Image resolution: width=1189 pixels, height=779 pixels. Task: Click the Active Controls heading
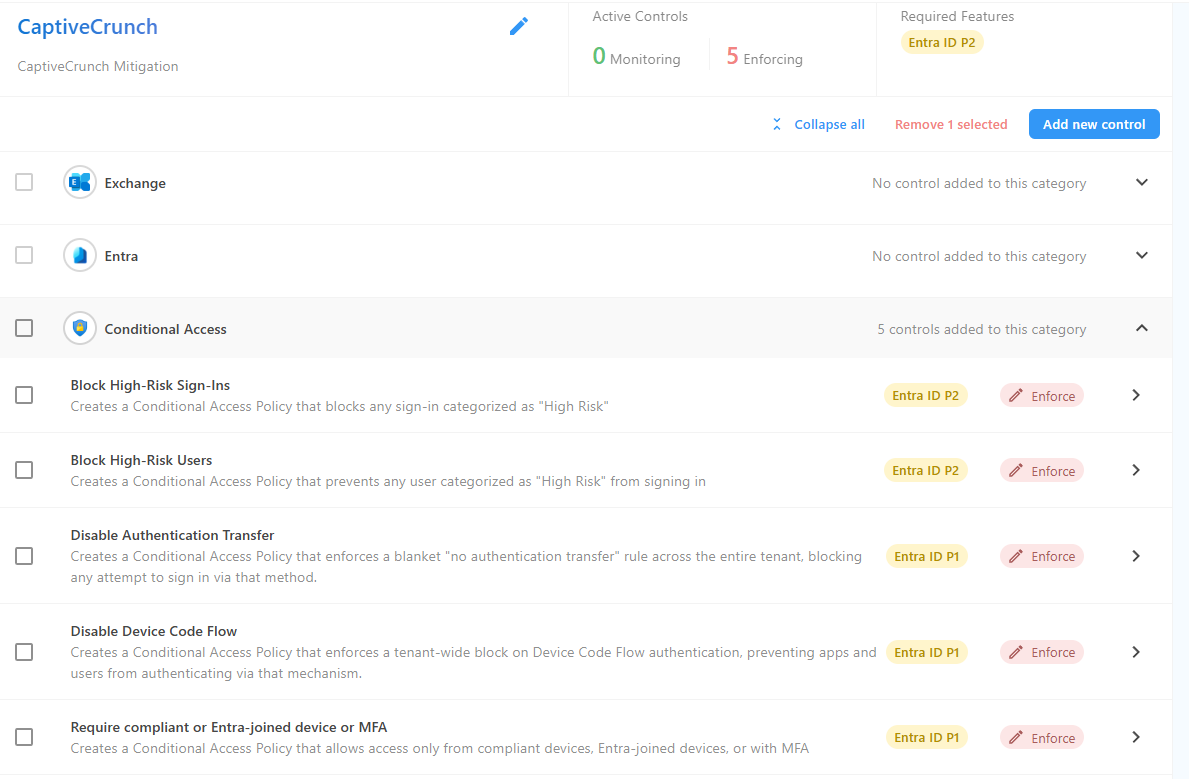[x=640, y=17]
